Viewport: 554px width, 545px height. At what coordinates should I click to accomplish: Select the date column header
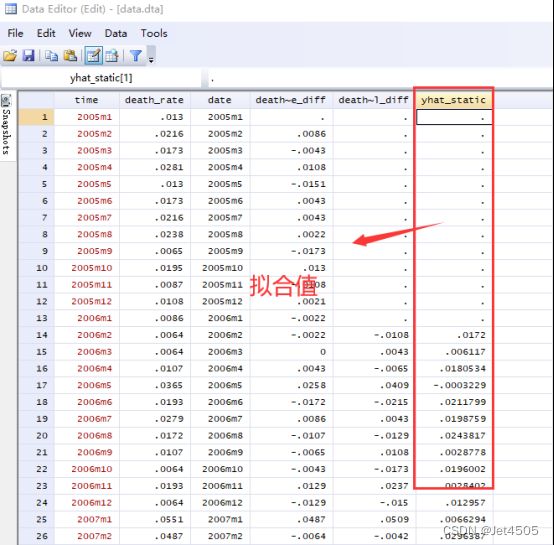[220, 100]
